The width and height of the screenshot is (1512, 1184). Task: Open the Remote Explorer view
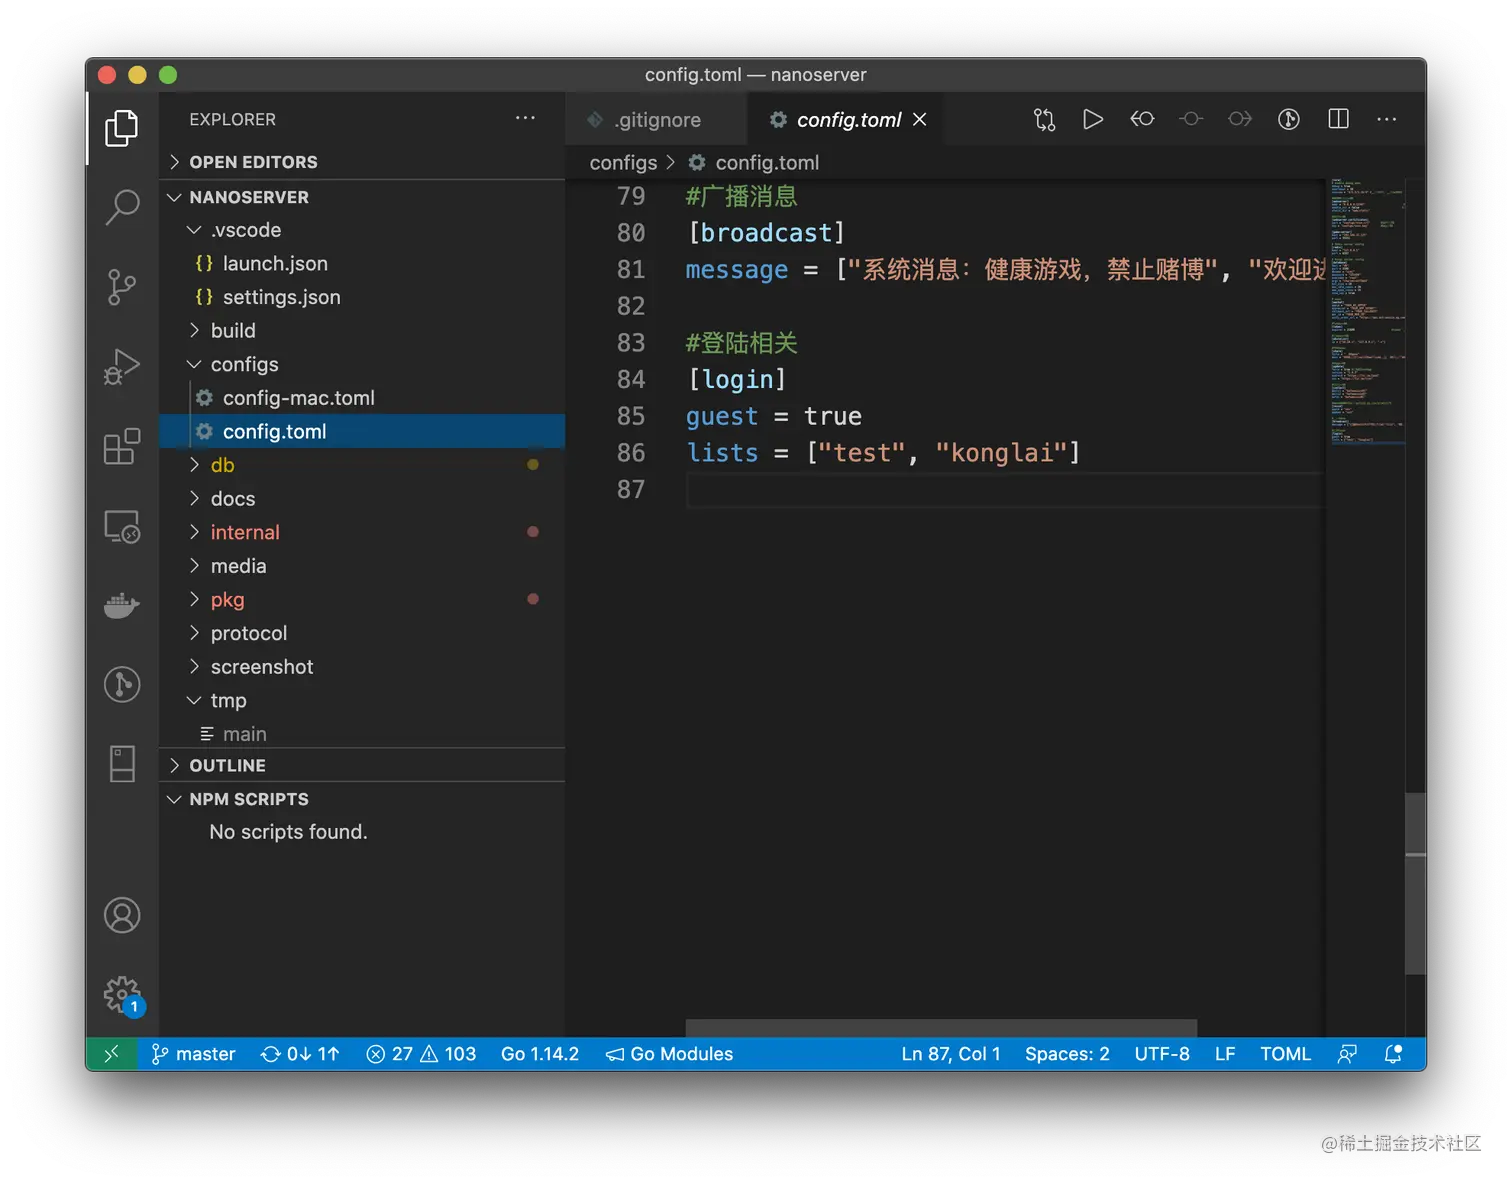click(x=122, y=526)
